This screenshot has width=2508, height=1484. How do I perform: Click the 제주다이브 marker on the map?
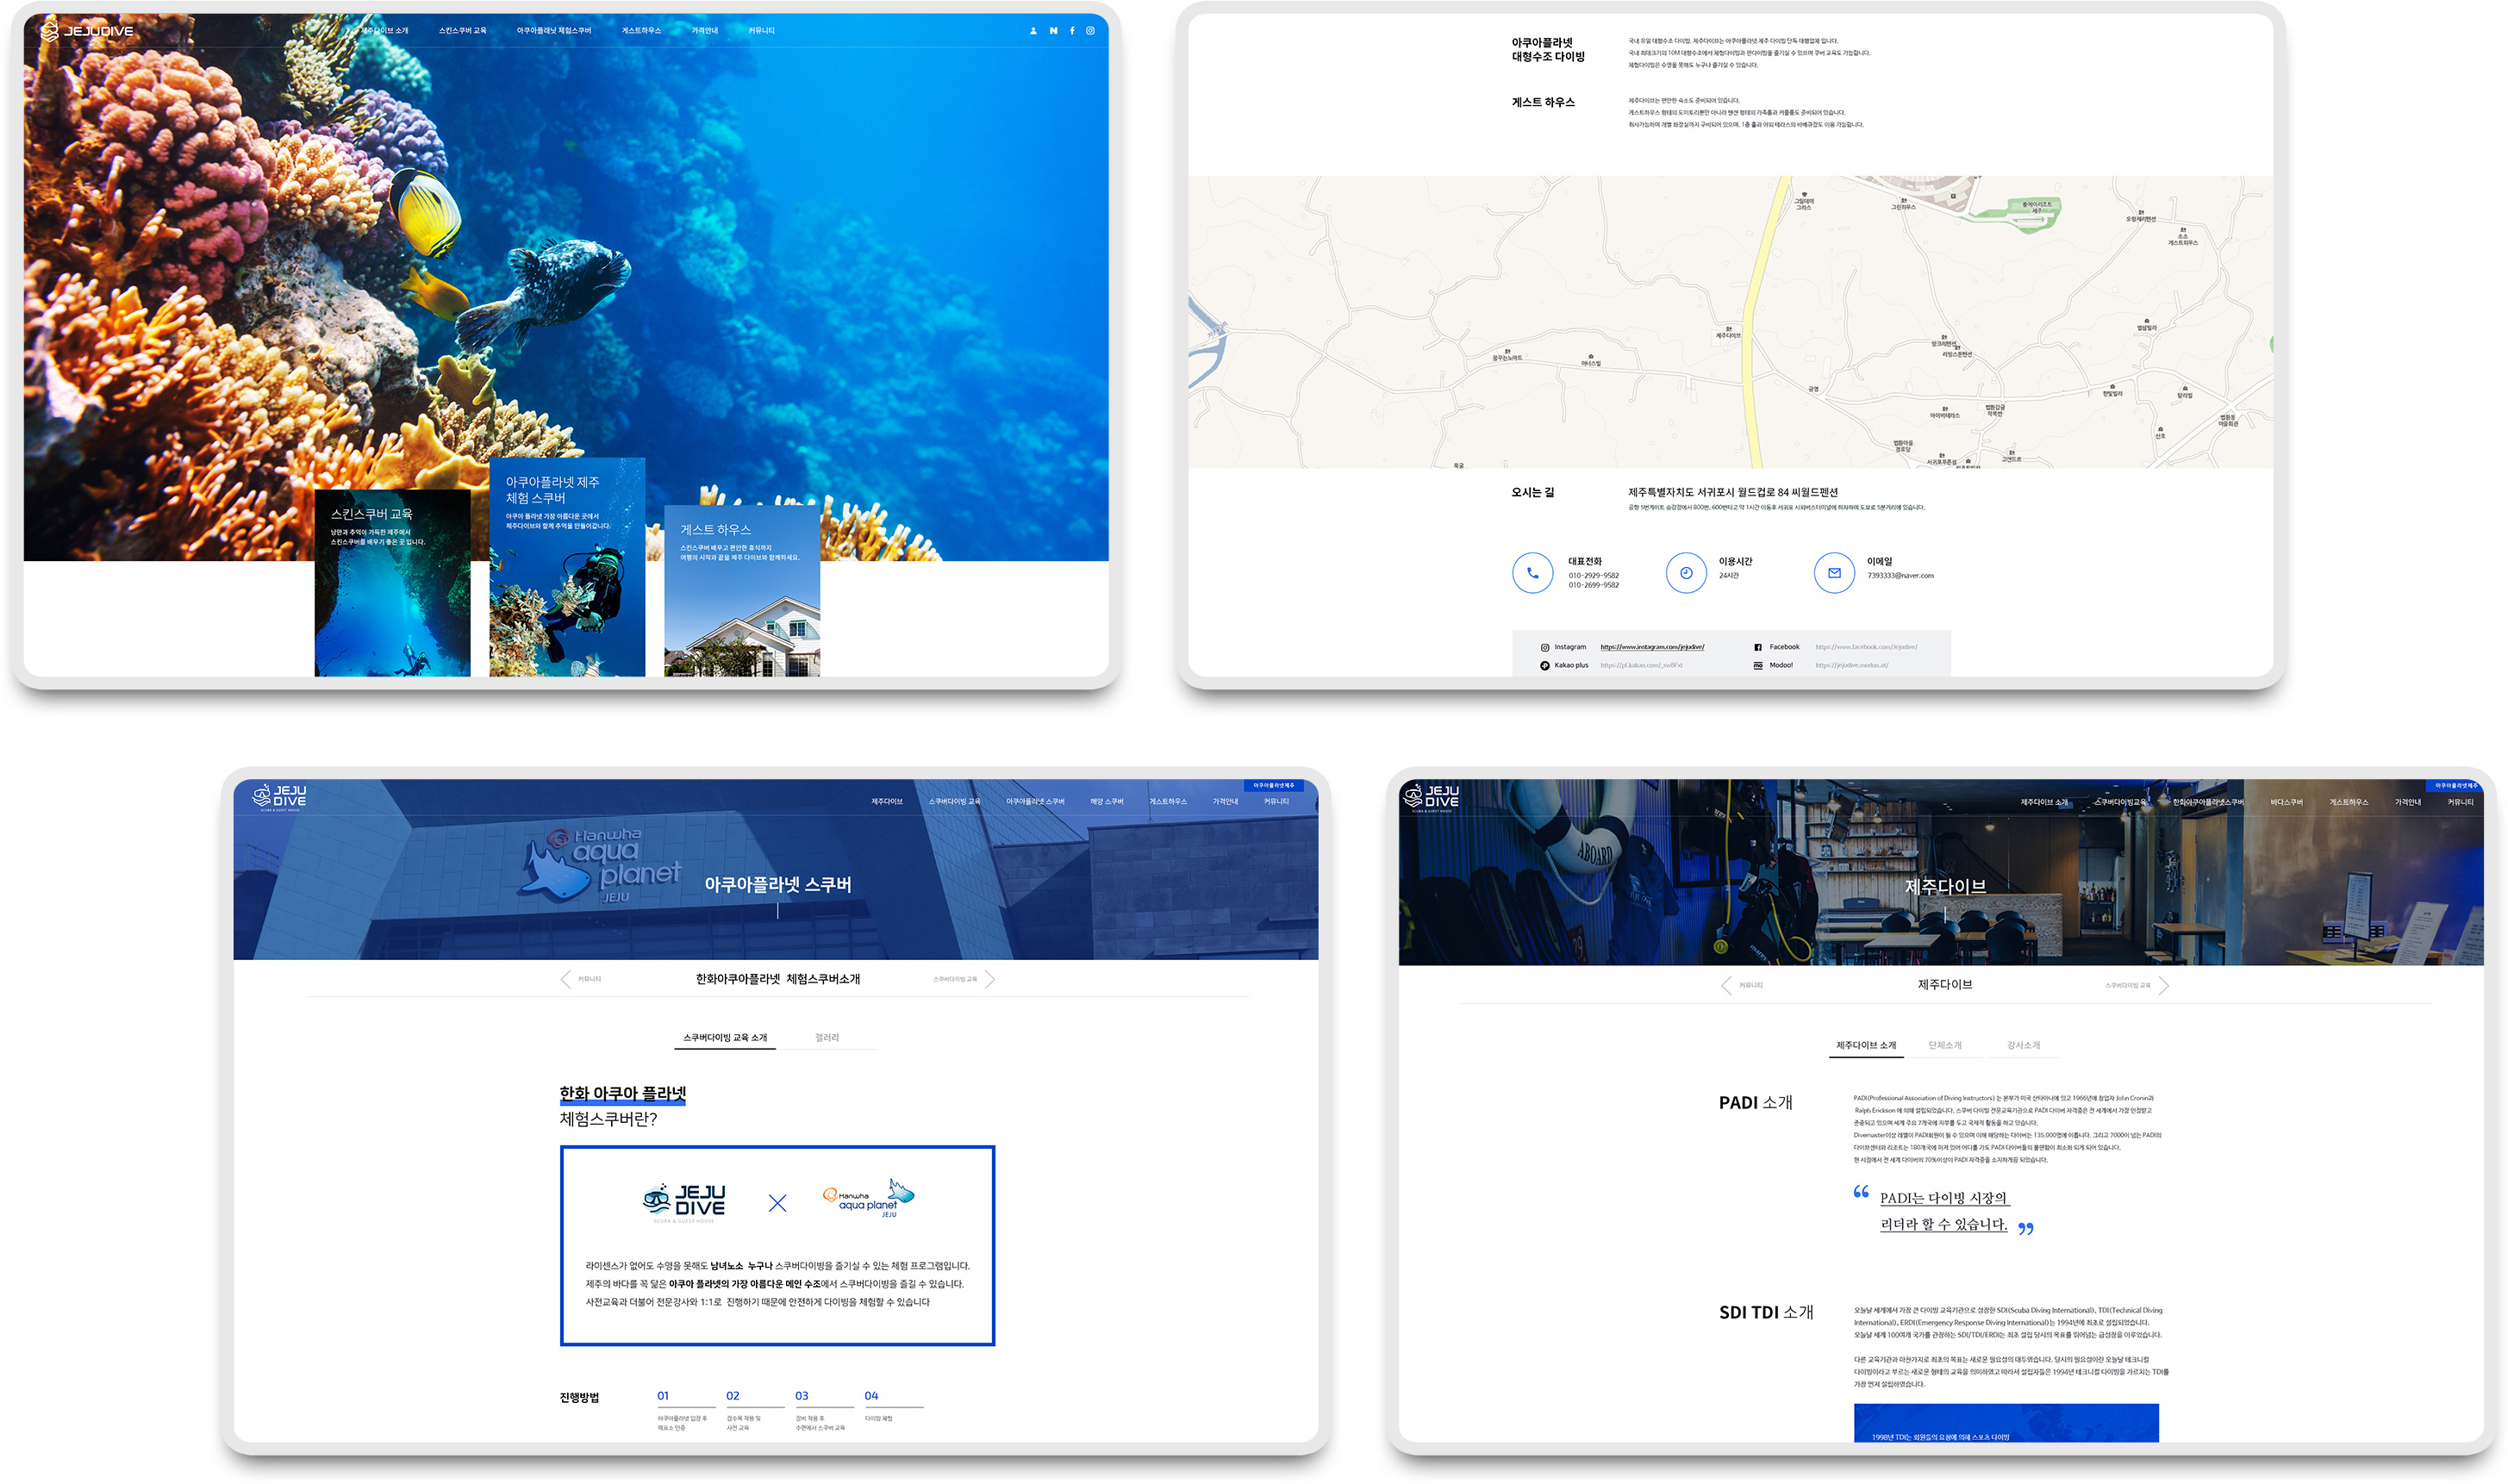point(1728,332)
